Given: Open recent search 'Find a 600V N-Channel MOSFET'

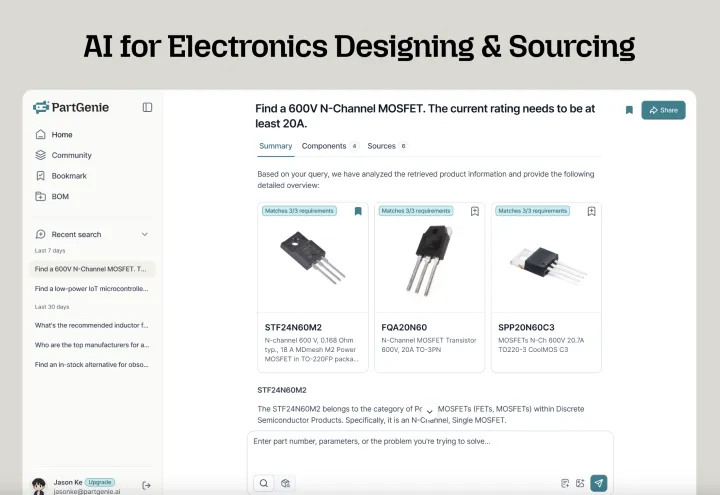Looking at the screenshot, I should 92,269.
